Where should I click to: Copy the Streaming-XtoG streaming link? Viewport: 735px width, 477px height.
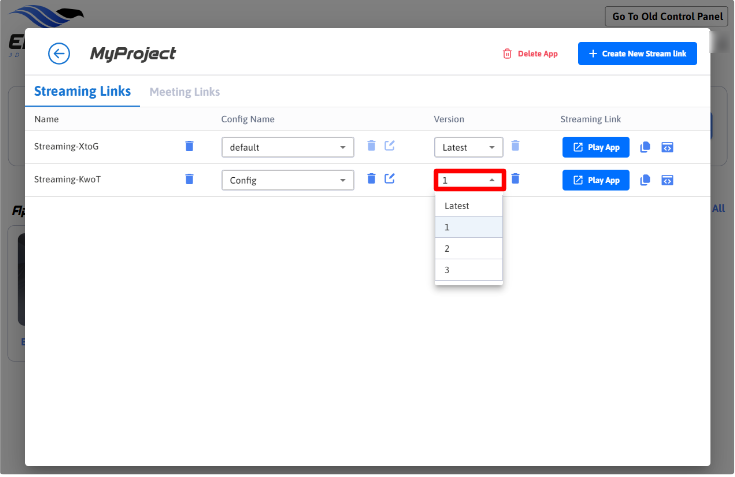tap(645, 147)
